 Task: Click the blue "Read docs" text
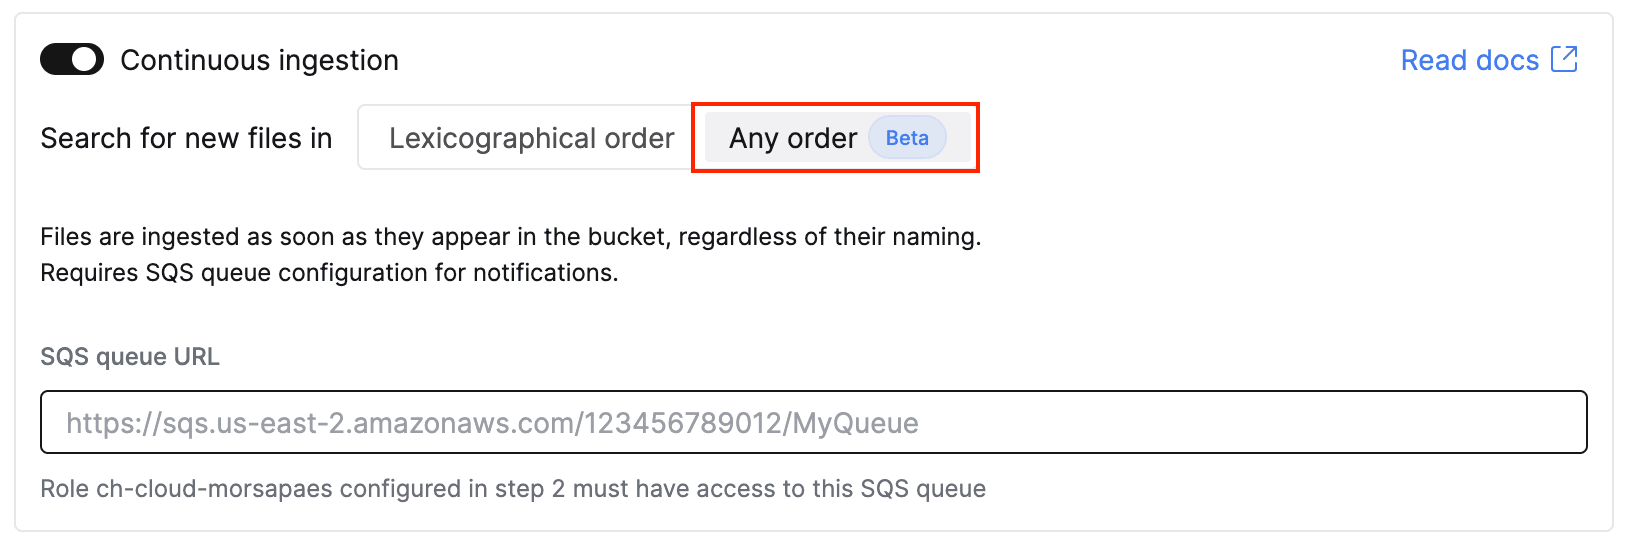(x=1469, y=60)
